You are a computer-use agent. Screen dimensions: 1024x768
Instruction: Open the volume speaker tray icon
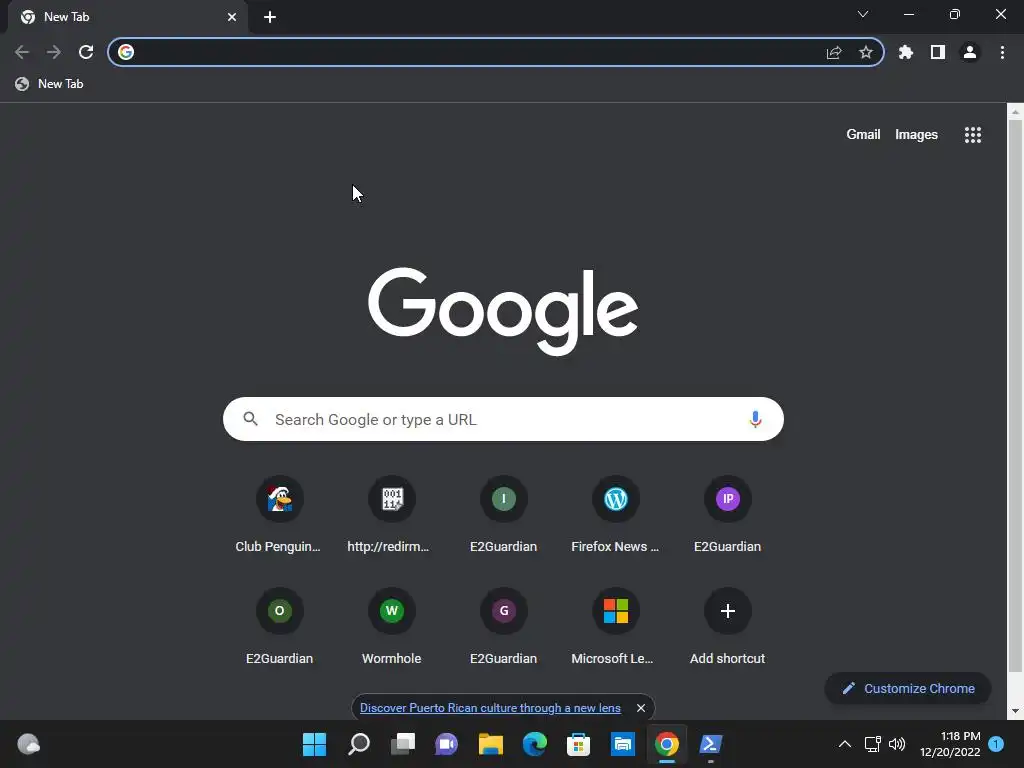tap(897, 744)
